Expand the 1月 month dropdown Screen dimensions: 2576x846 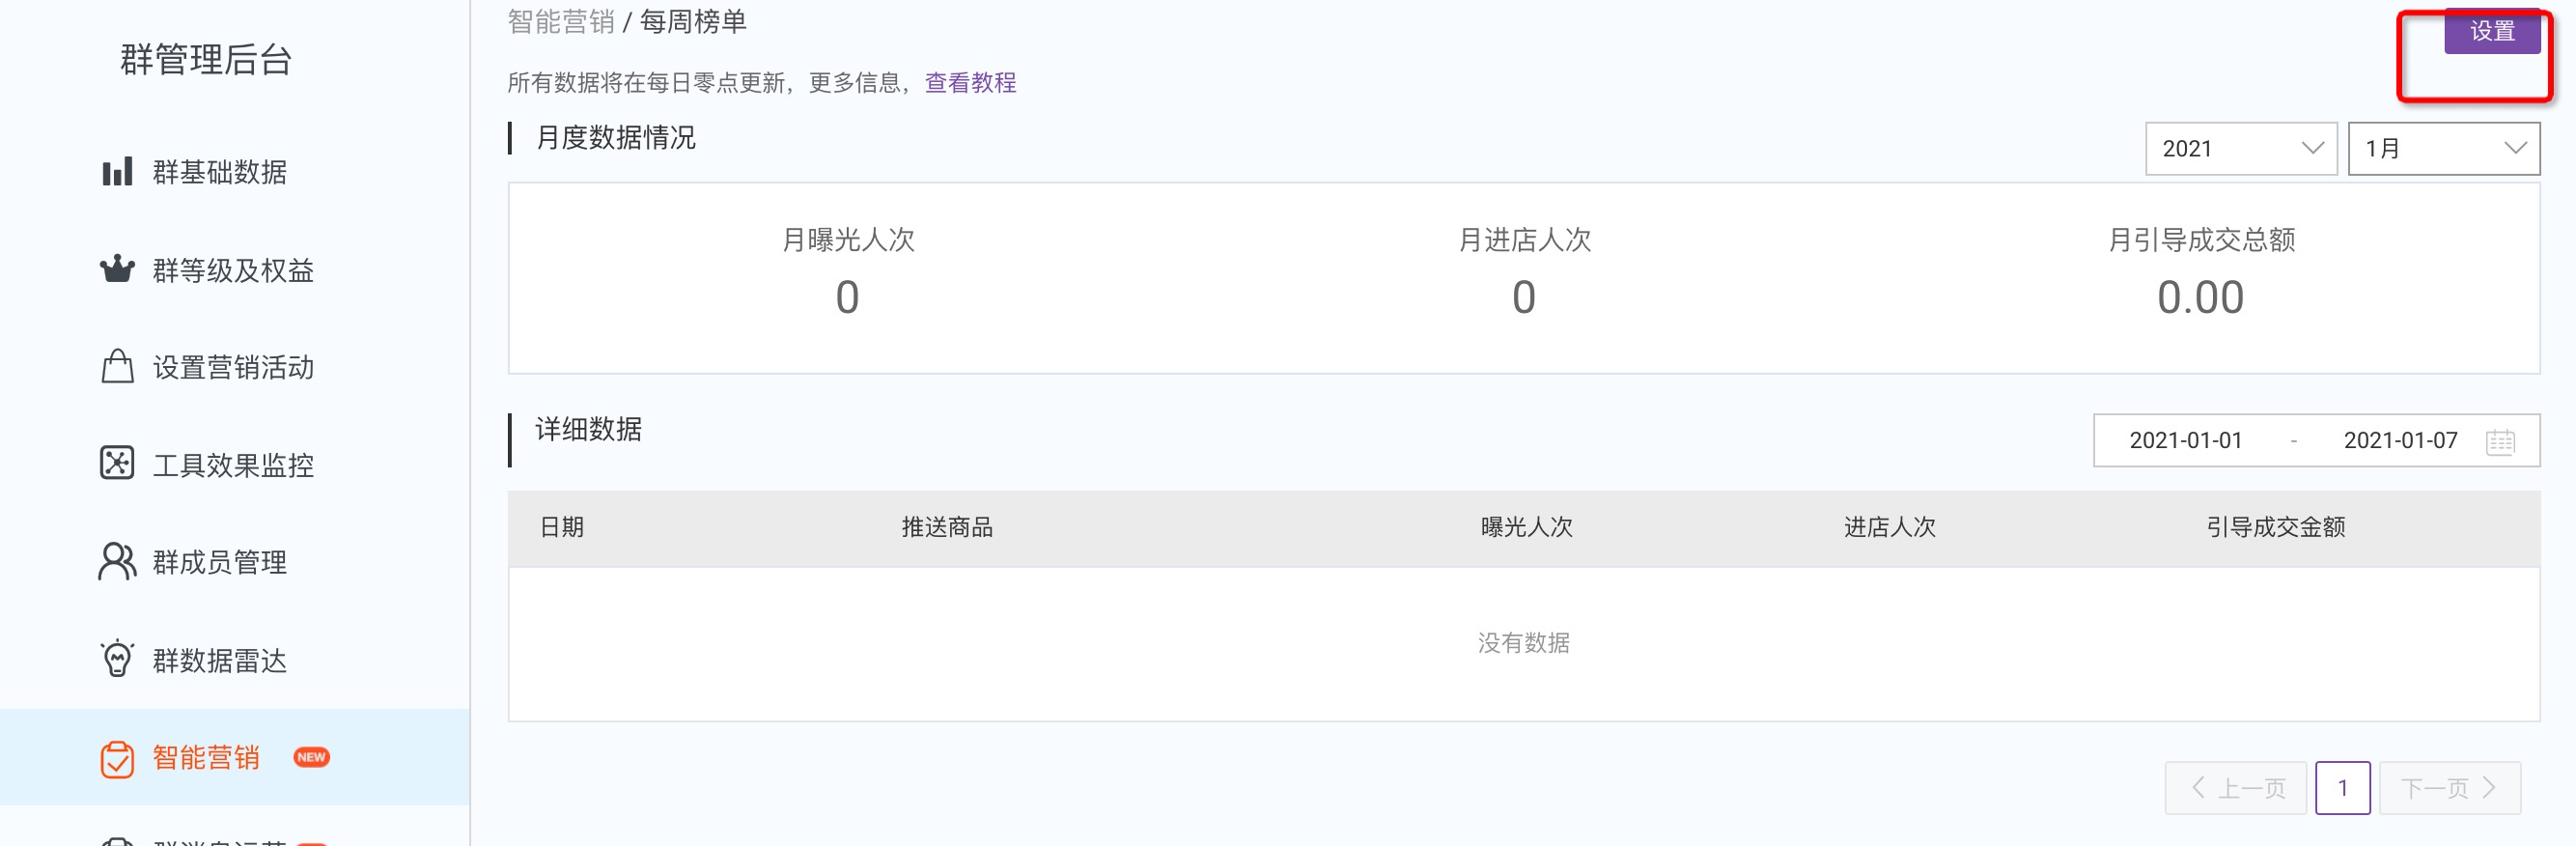pyautogui.click(x=2443, y=149)
